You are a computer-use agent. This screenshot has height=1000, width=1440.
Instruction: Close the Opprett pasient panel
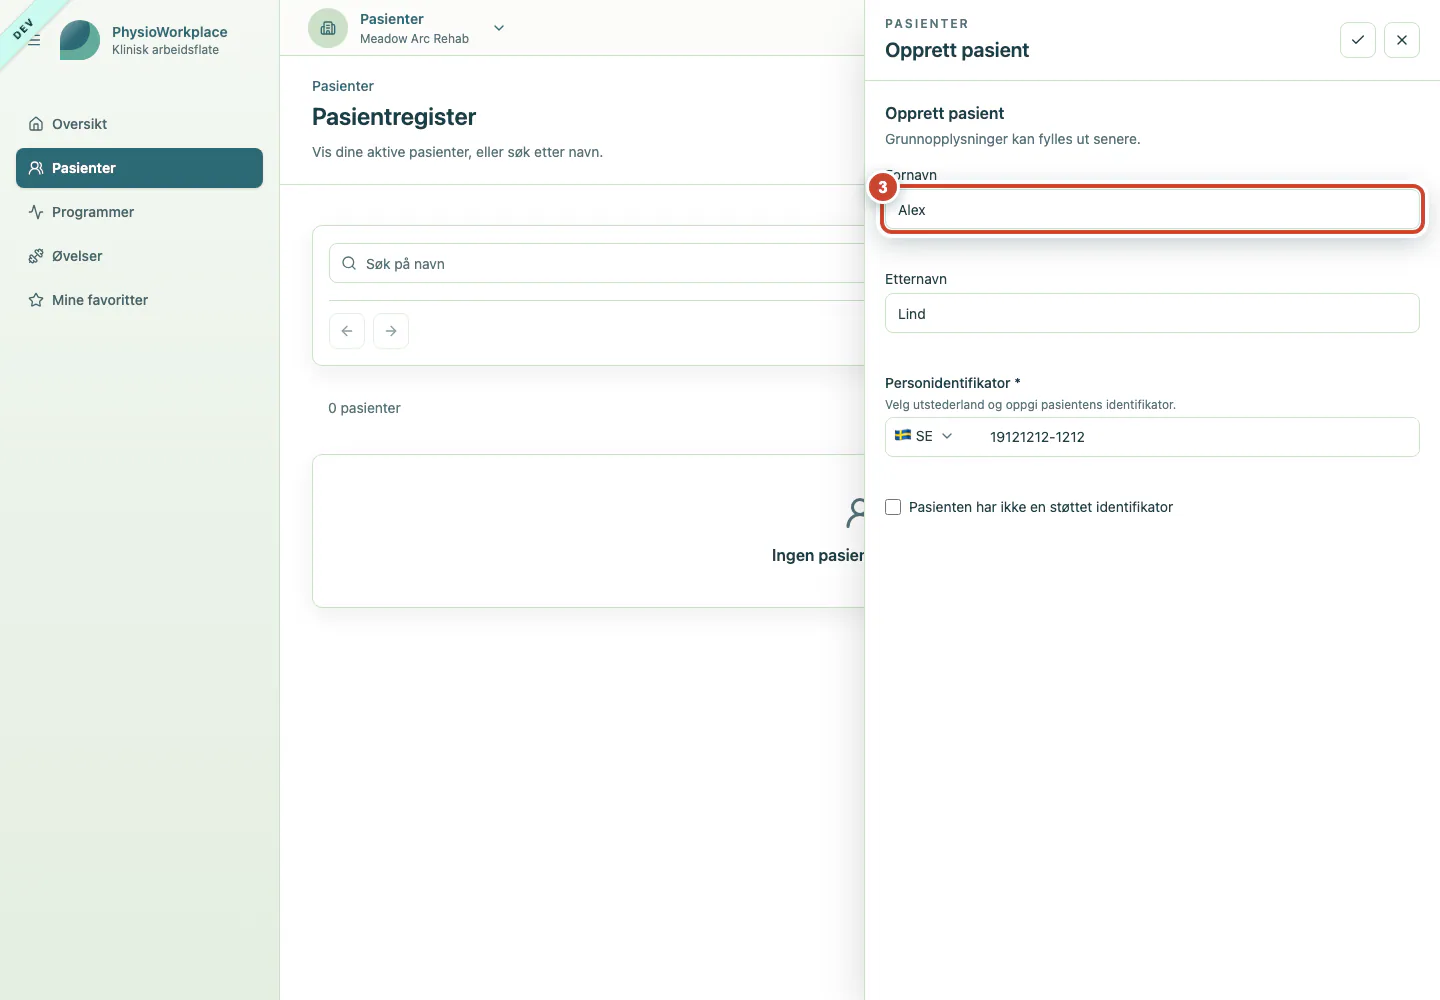[x=1402, y=40]
